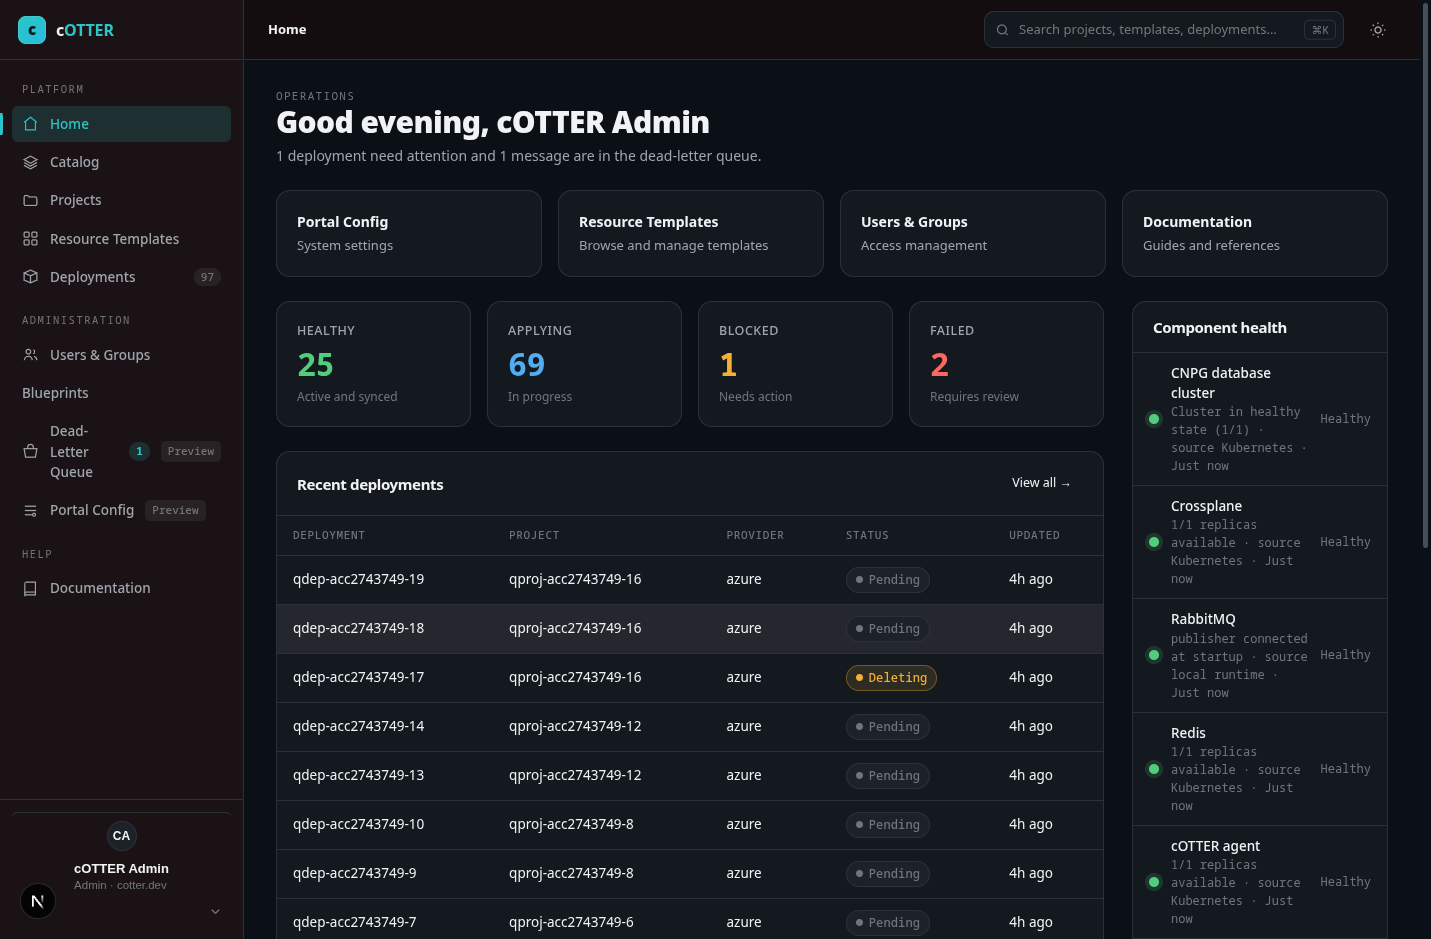Click the CNPG database cluster green status dot
The image size is (1431, 939).
click(x=1153, y=419)
